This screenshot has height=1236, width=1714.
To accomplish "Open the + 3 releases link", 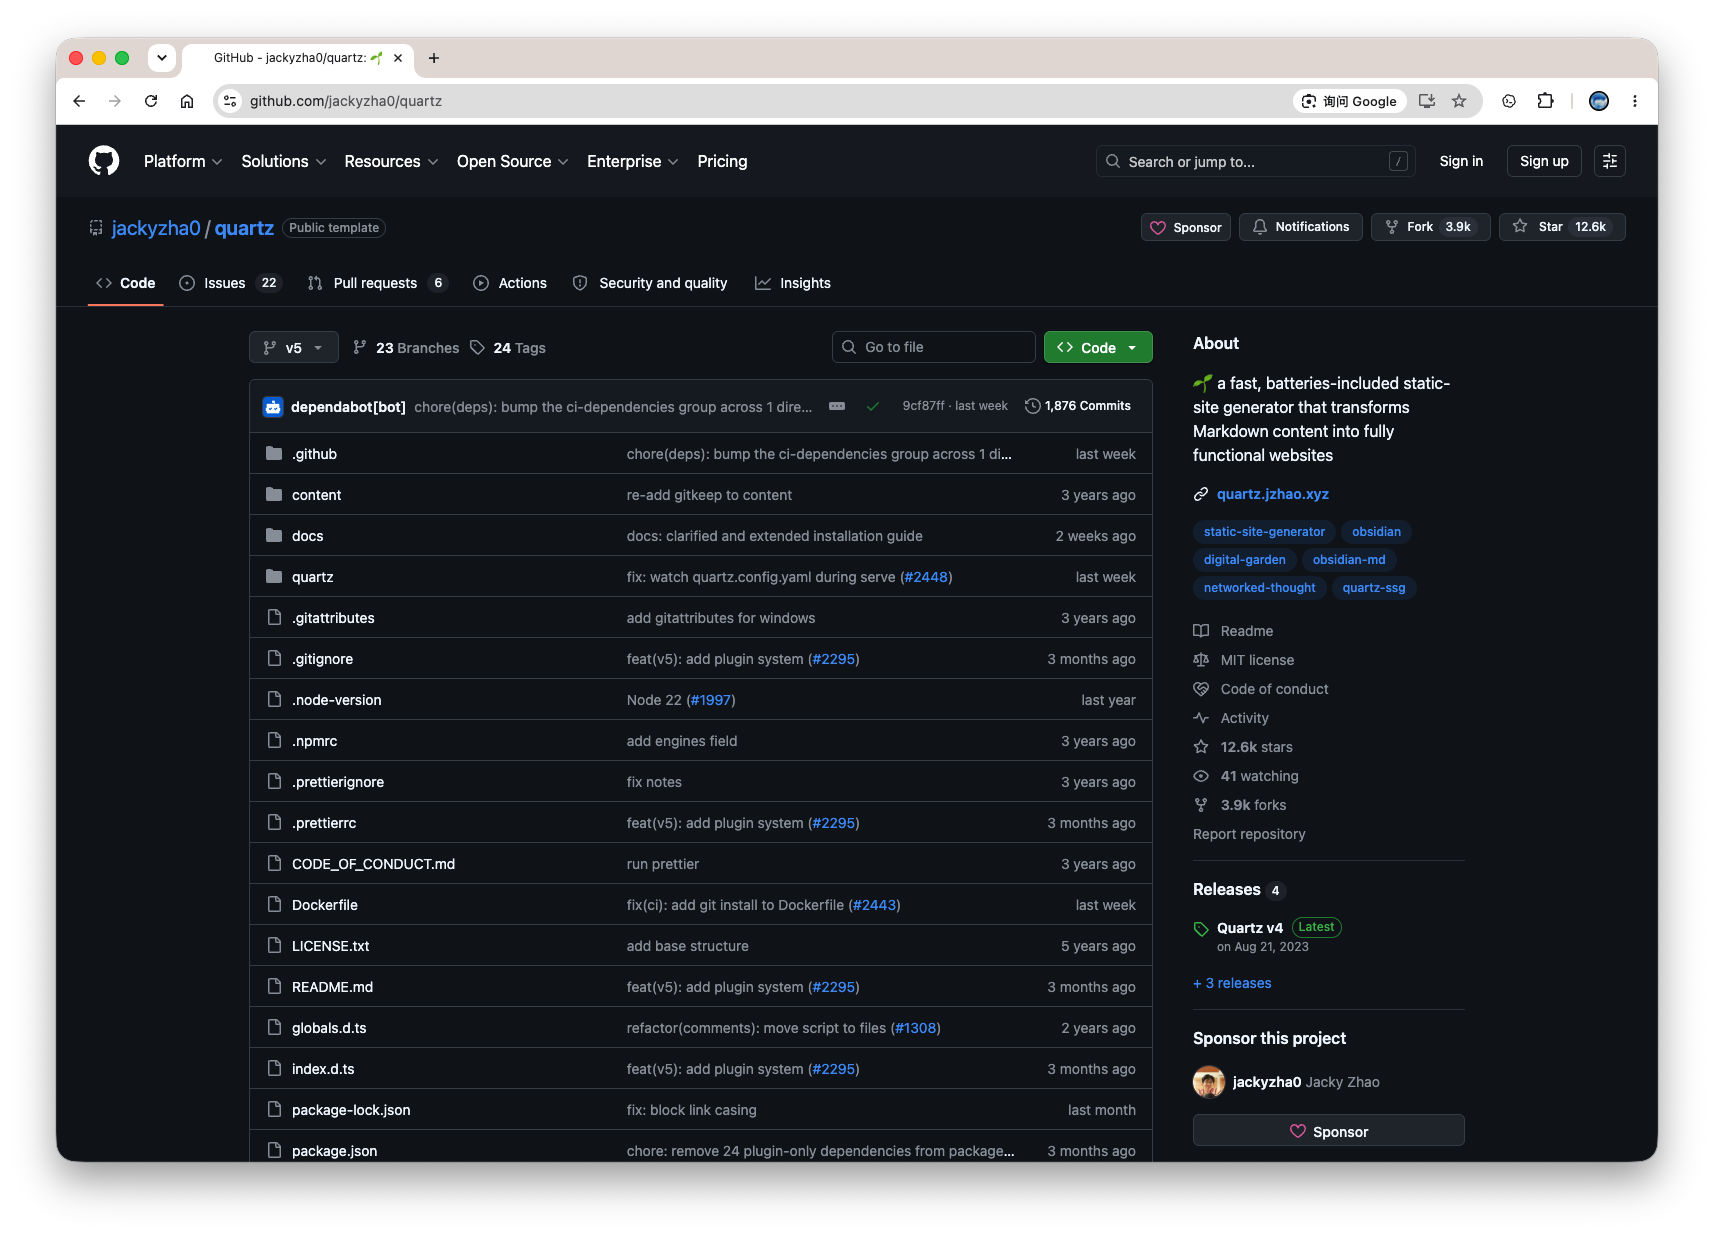I will click(1232, 983).
